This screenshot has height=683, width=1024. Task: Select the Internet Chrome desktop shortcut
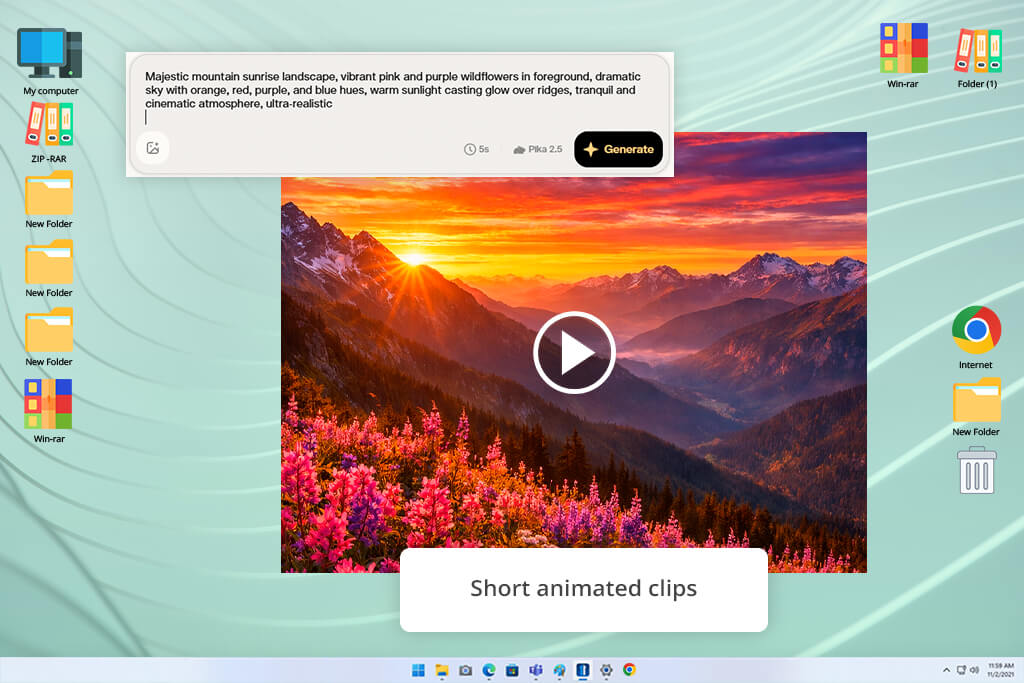click(976, 337)
